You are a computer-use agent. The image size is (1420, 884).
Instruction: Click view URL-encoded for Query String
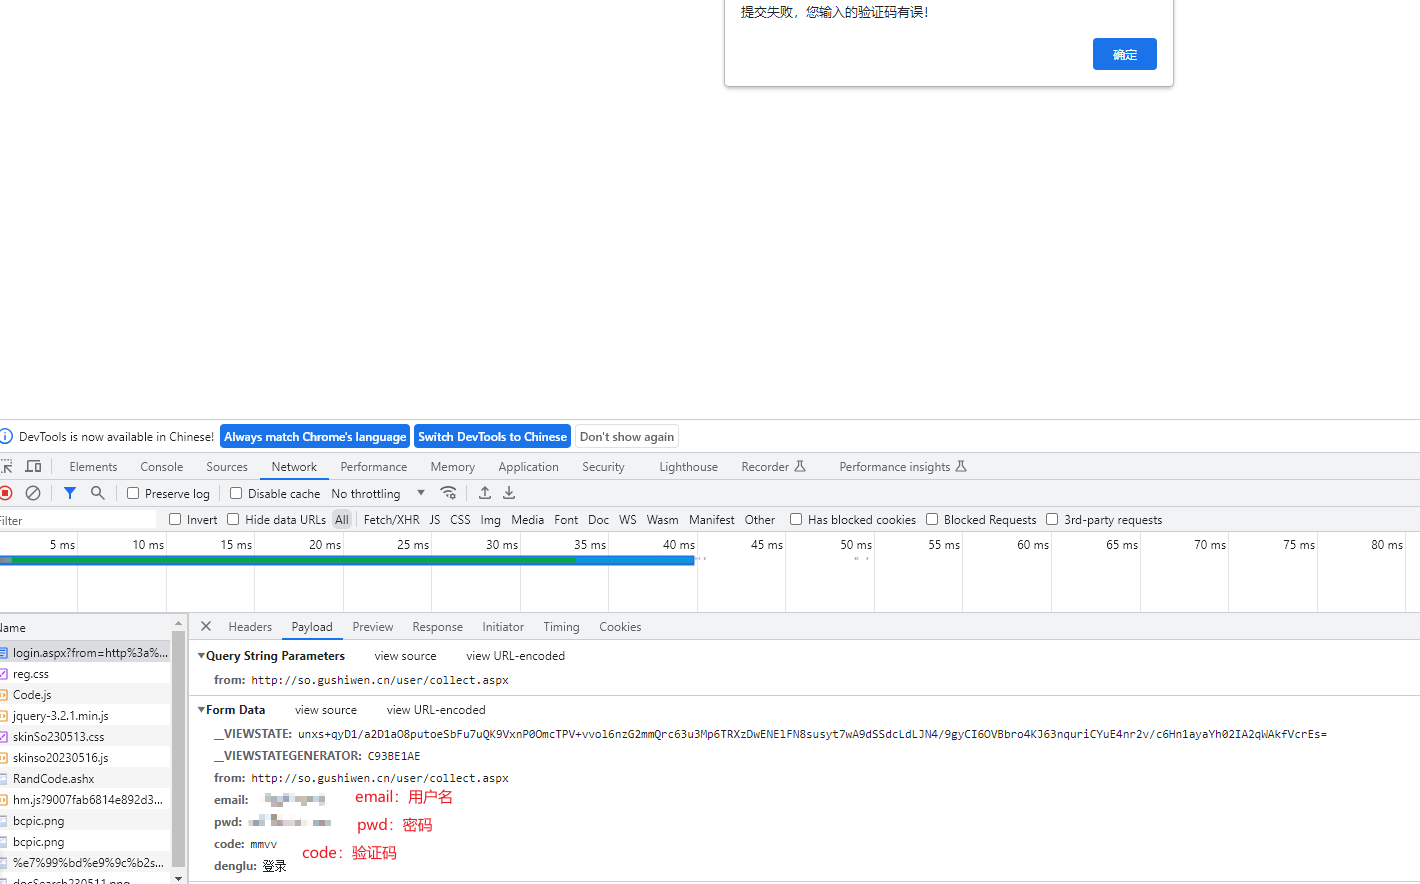click(515, 656)
